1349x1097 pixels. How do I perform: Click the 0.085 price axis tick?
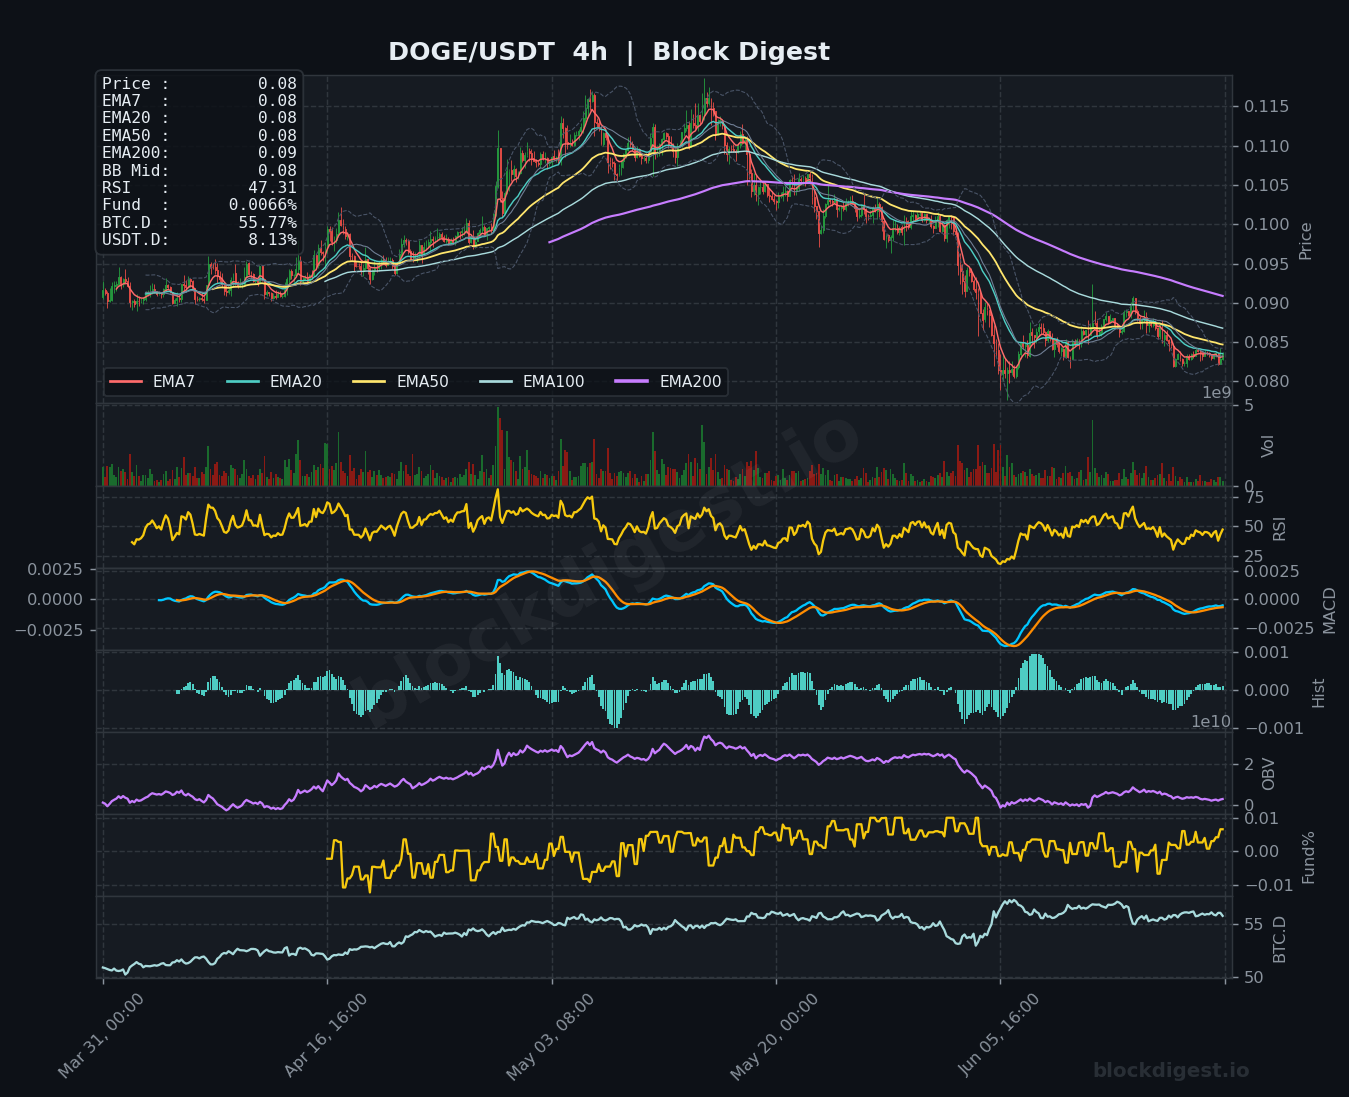(1266, 343)
